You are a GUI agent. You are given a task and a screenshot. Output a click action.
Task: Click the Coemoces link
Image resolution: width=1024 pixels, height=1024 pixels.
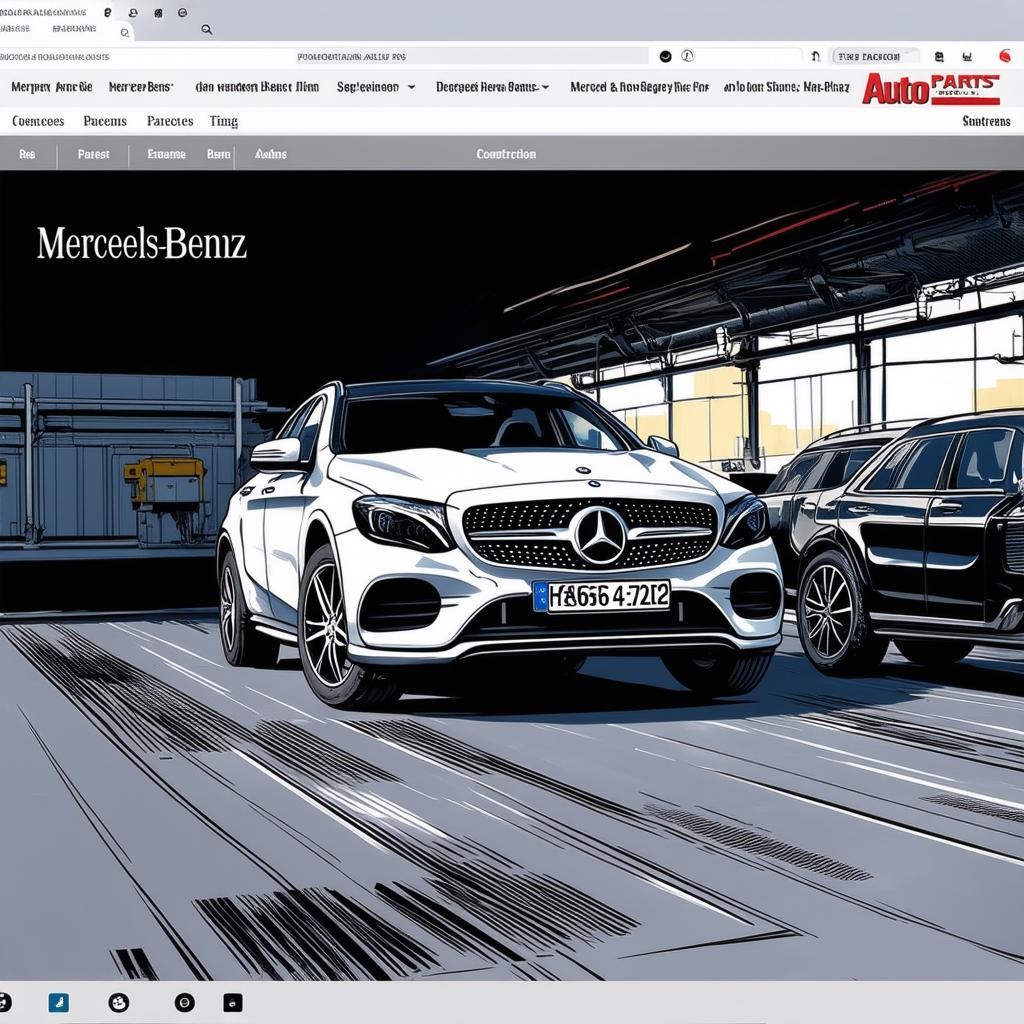pyautogui.click(x=38, y=122)
